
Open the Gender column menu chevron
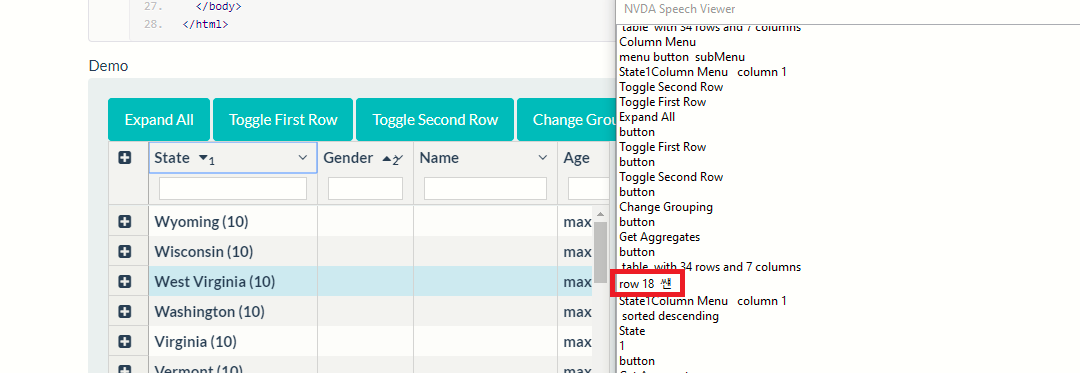[399, 159]
